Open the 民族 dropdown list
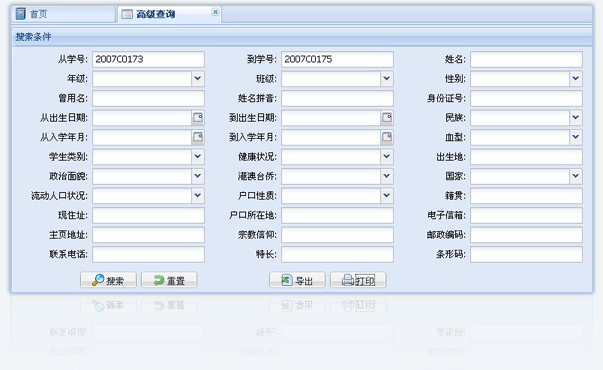The height and width of the screenshot is (370, 603). tap(576, 118)
